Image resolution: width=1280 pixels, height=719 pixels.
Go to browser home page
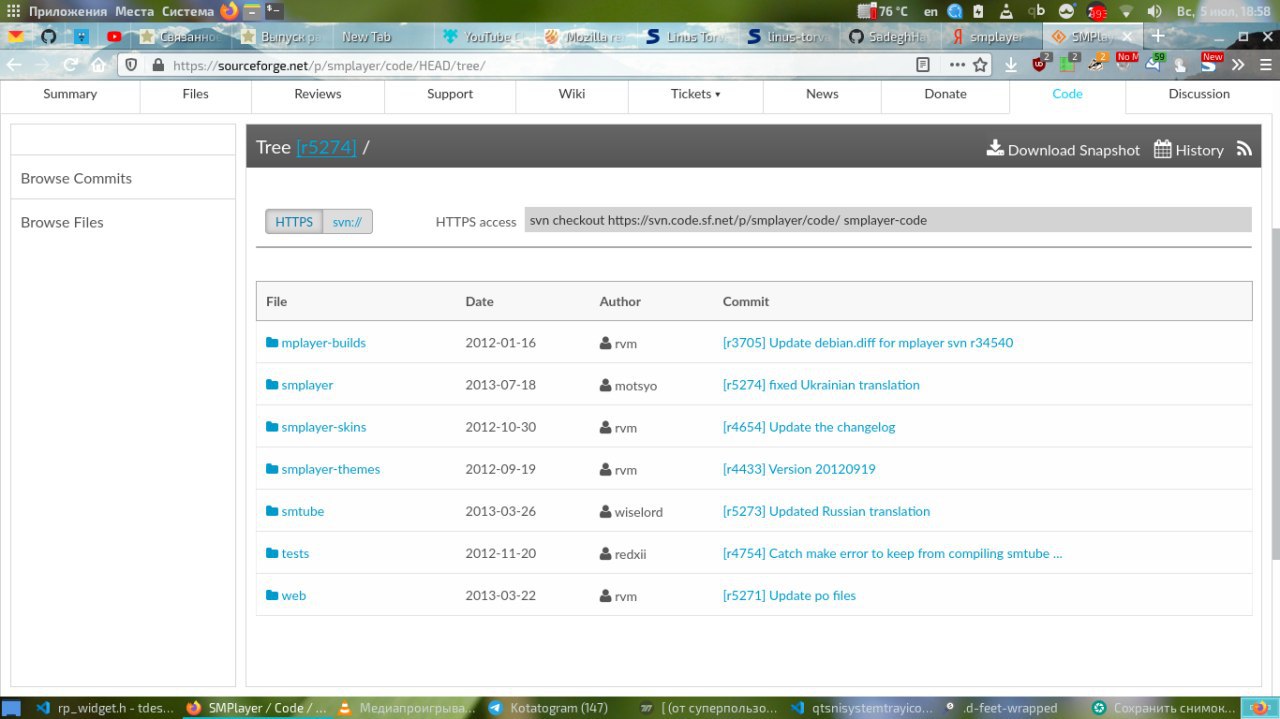[x=98, y=65]
